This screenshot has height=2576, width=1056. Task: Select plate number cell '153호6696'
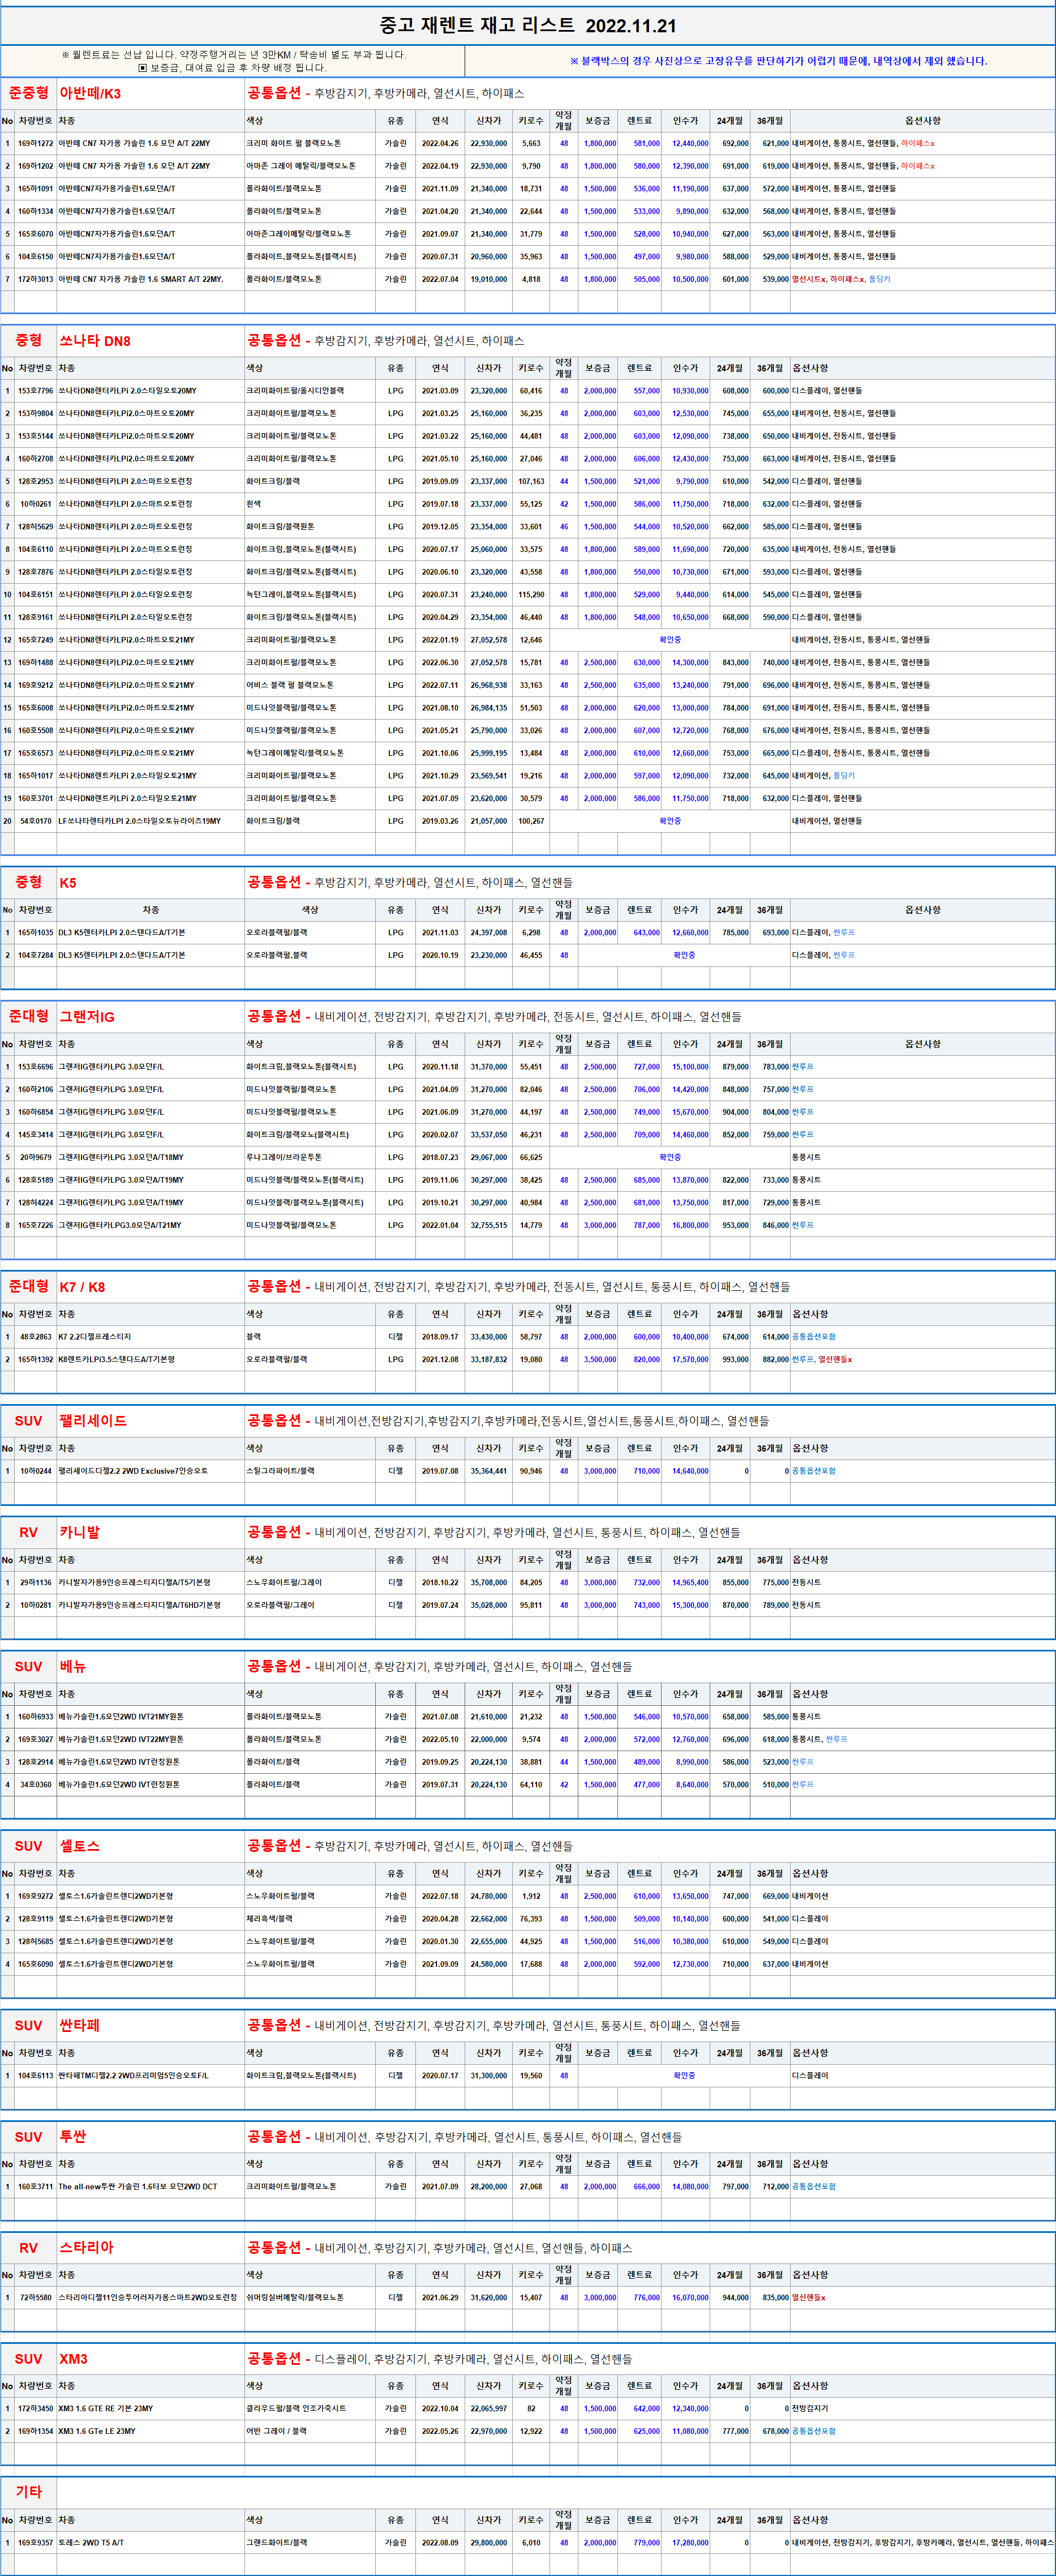click(35, 1066)
